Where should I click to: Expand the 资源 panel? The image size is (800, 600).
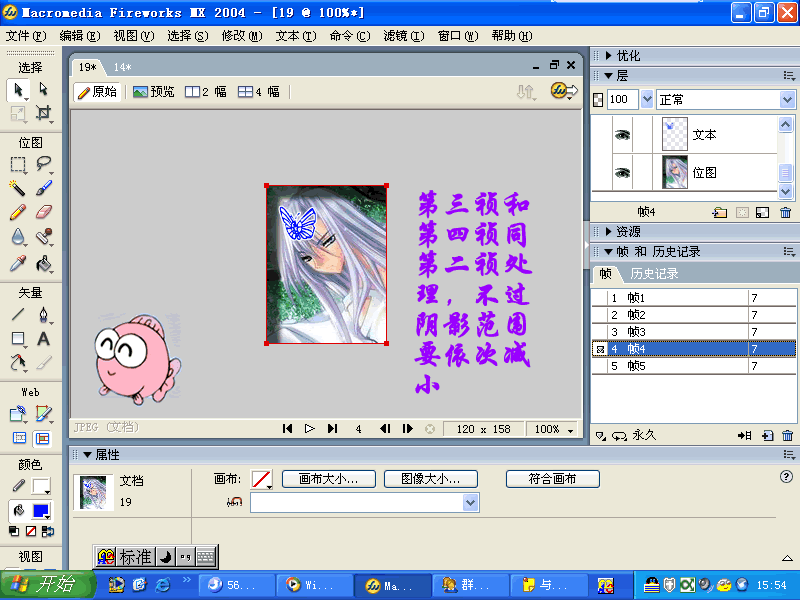point(608,231)
